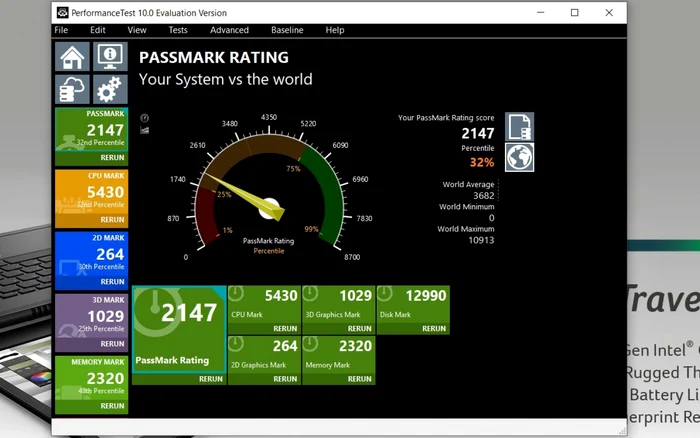Click the orange Percentile label under gauge

[269, 251]
